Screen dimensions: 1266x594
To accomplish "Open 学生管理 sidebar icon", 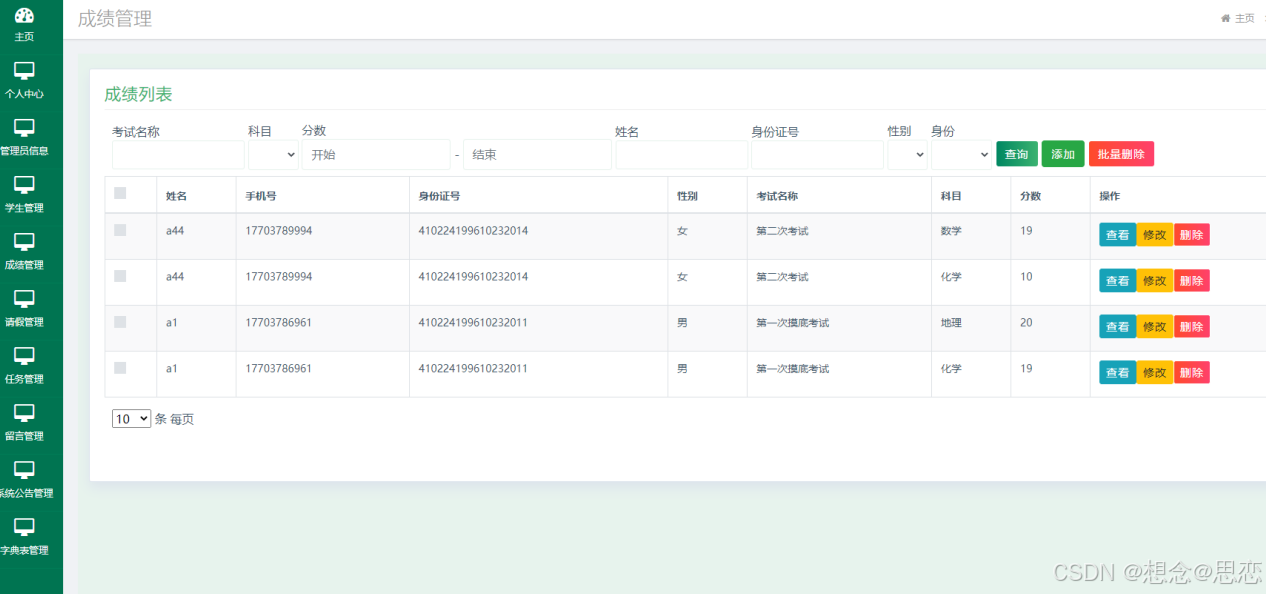I will pyautogui.click(x=24, y=185).
